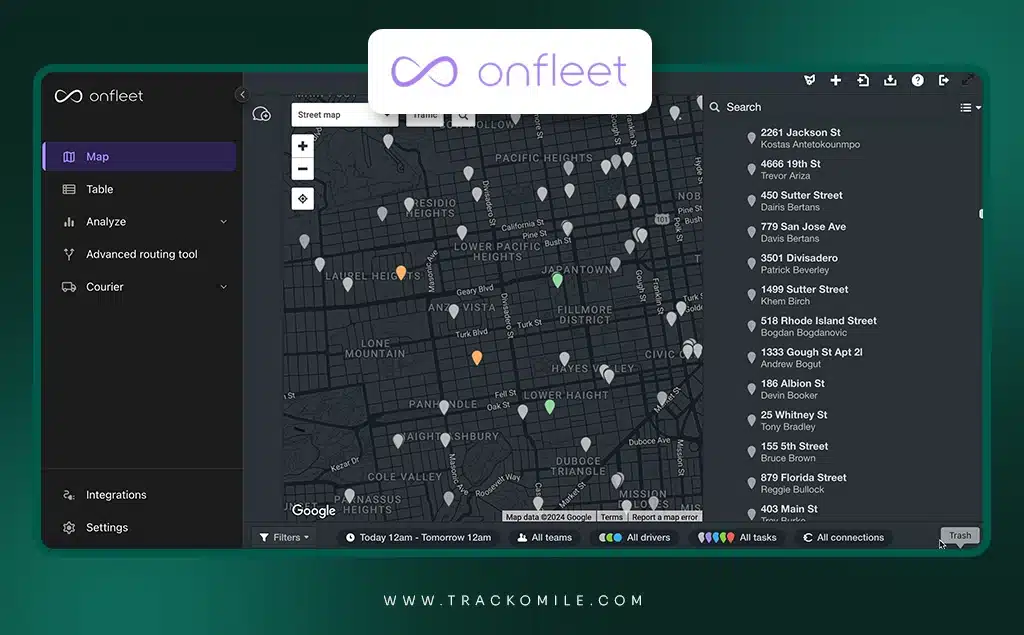Zoom in on the map
Viewport: 1024px width, 635px height.
[x=302, y=146]
